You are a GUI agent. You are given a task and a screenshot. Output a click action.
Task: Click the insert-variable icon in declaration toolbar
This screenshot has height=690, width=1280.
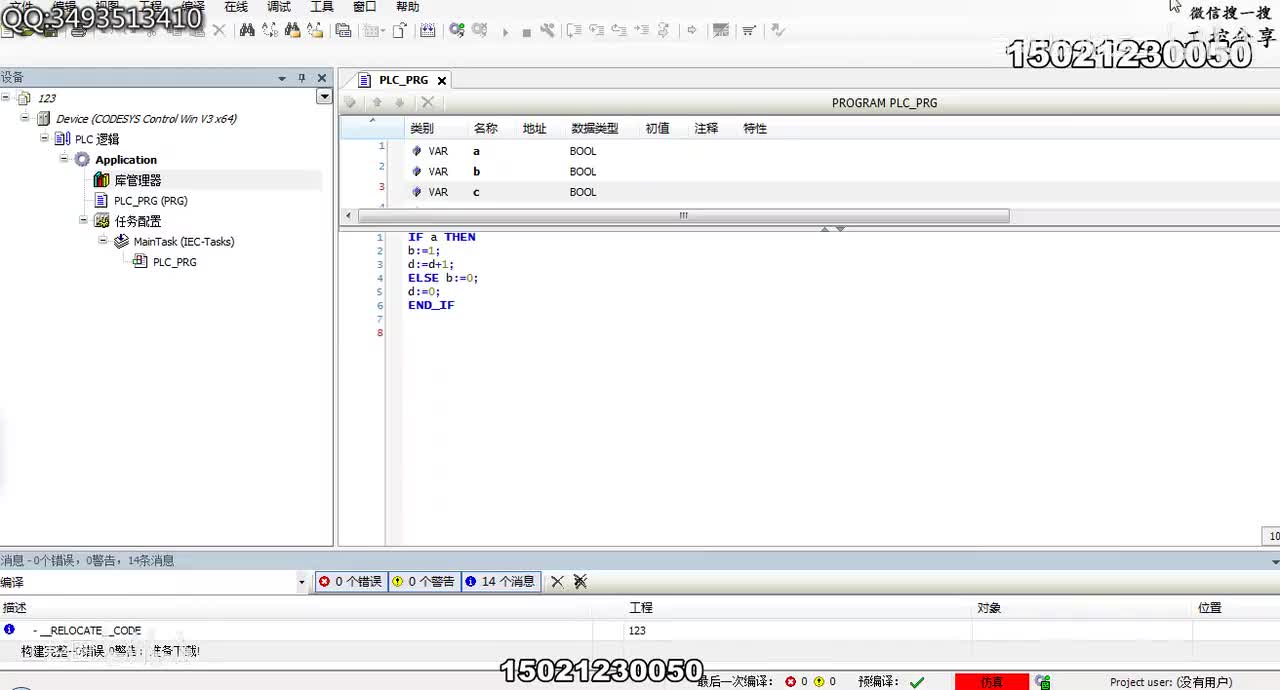[350, 102]
